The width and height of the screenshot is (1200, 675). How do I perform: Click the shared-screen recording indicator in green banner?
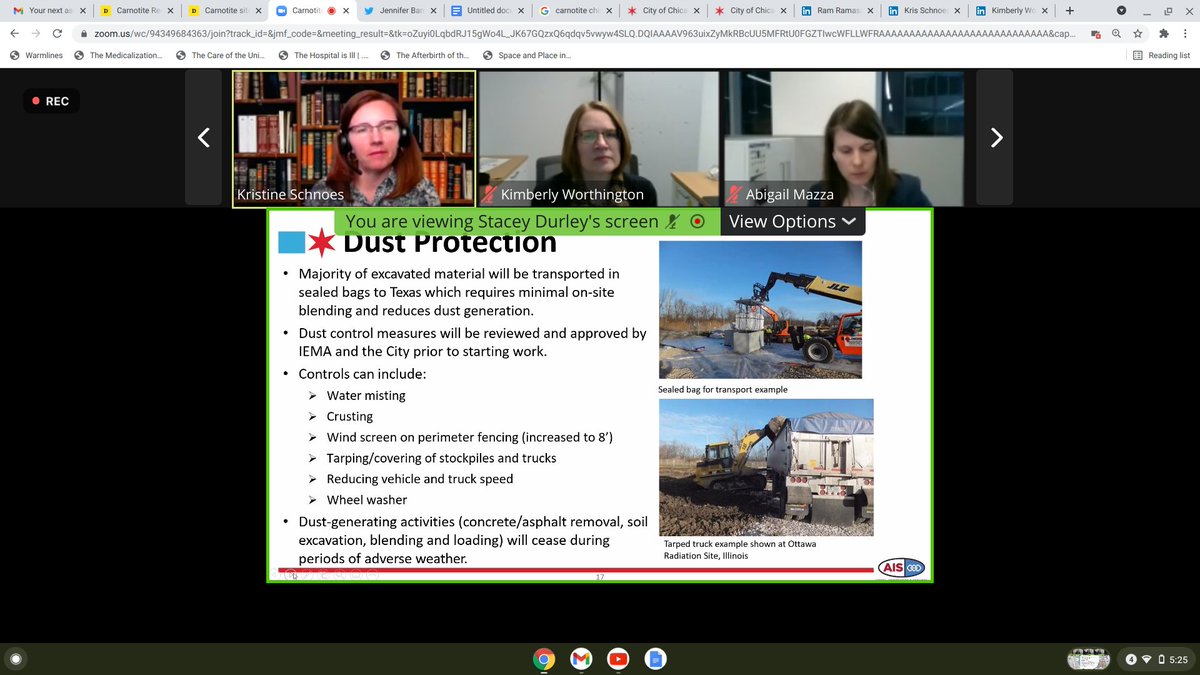(x=698, y=222)
